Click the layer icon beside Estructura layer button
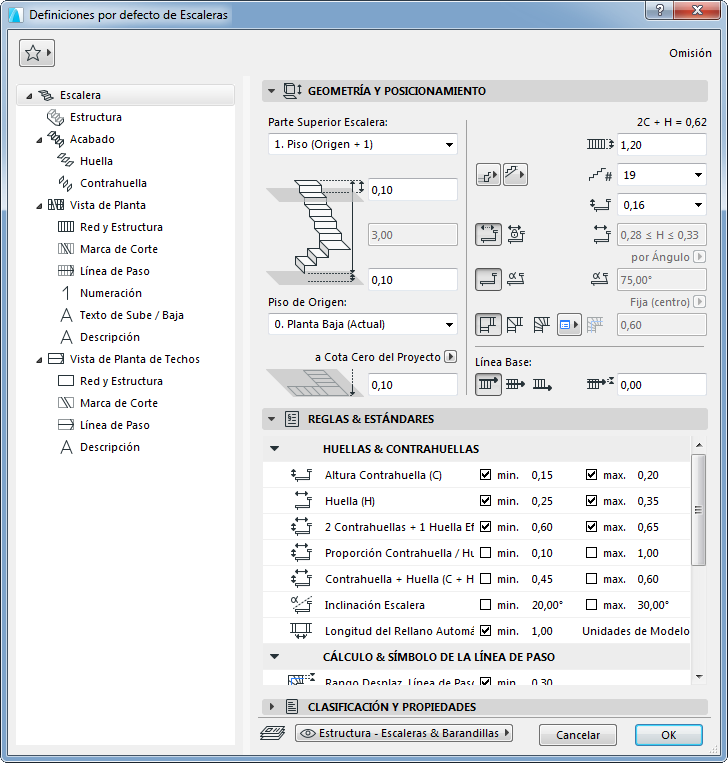728x763 pixels. (x=273, y=733)
